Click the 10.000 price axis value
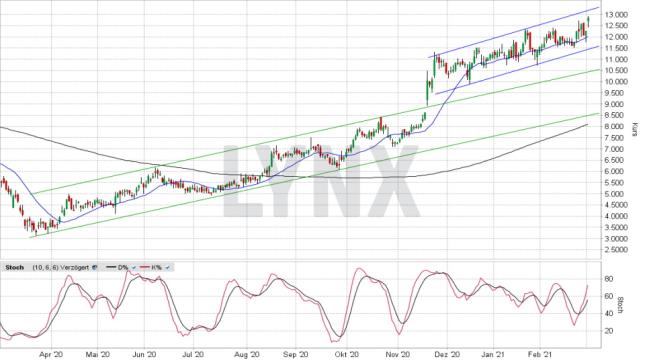 click(x=616, y=82)
